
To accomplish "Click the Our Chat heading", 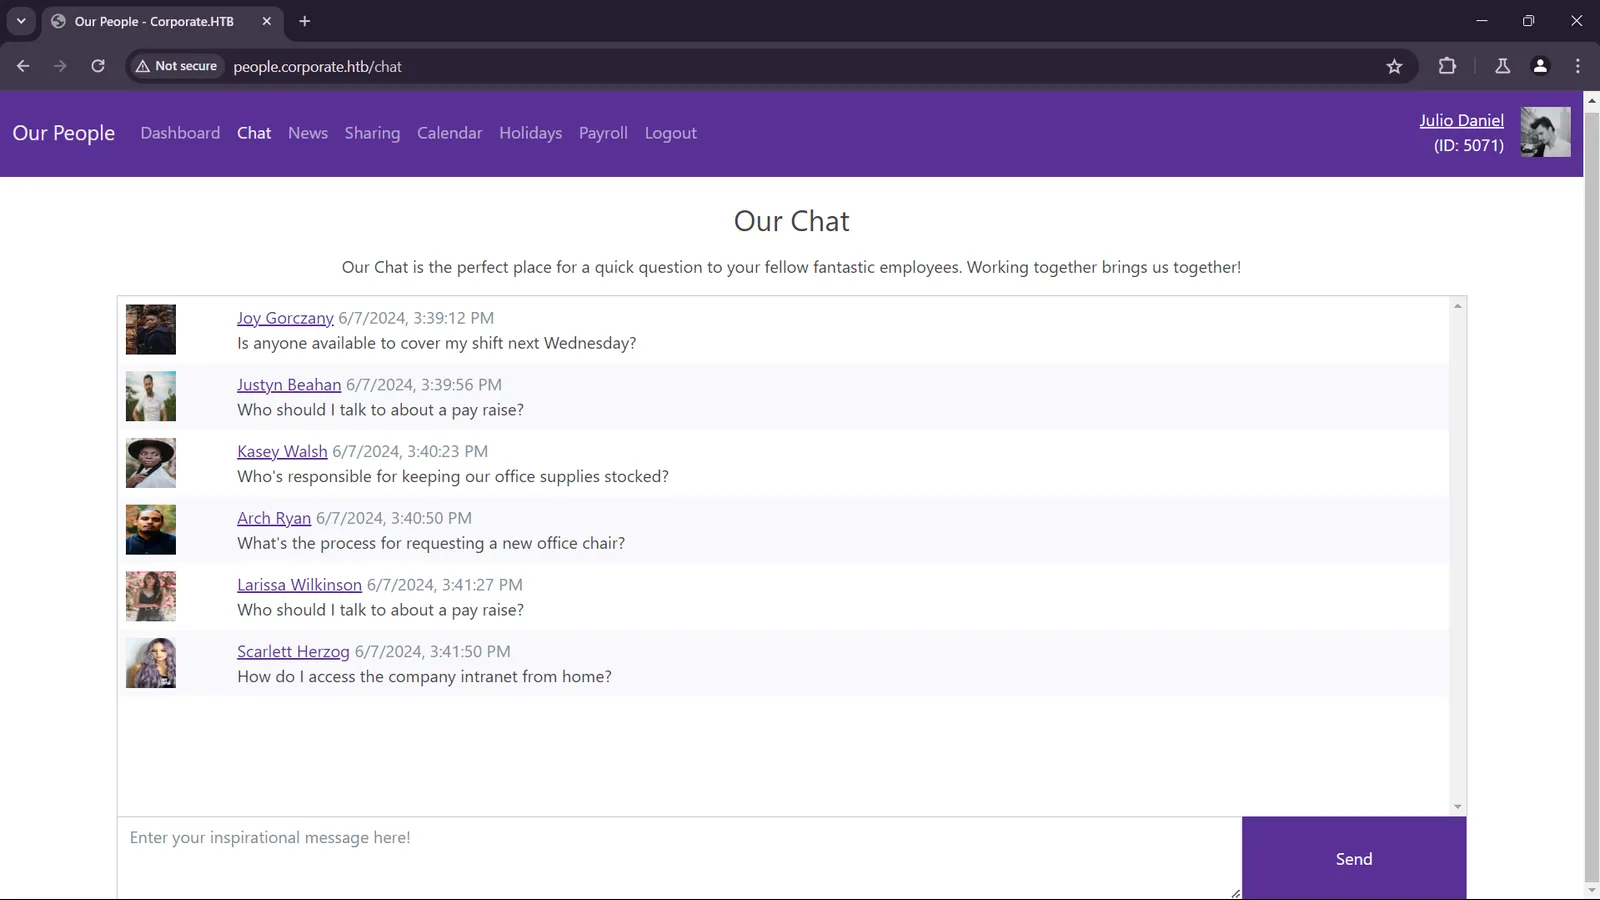I will coord(792,221).
